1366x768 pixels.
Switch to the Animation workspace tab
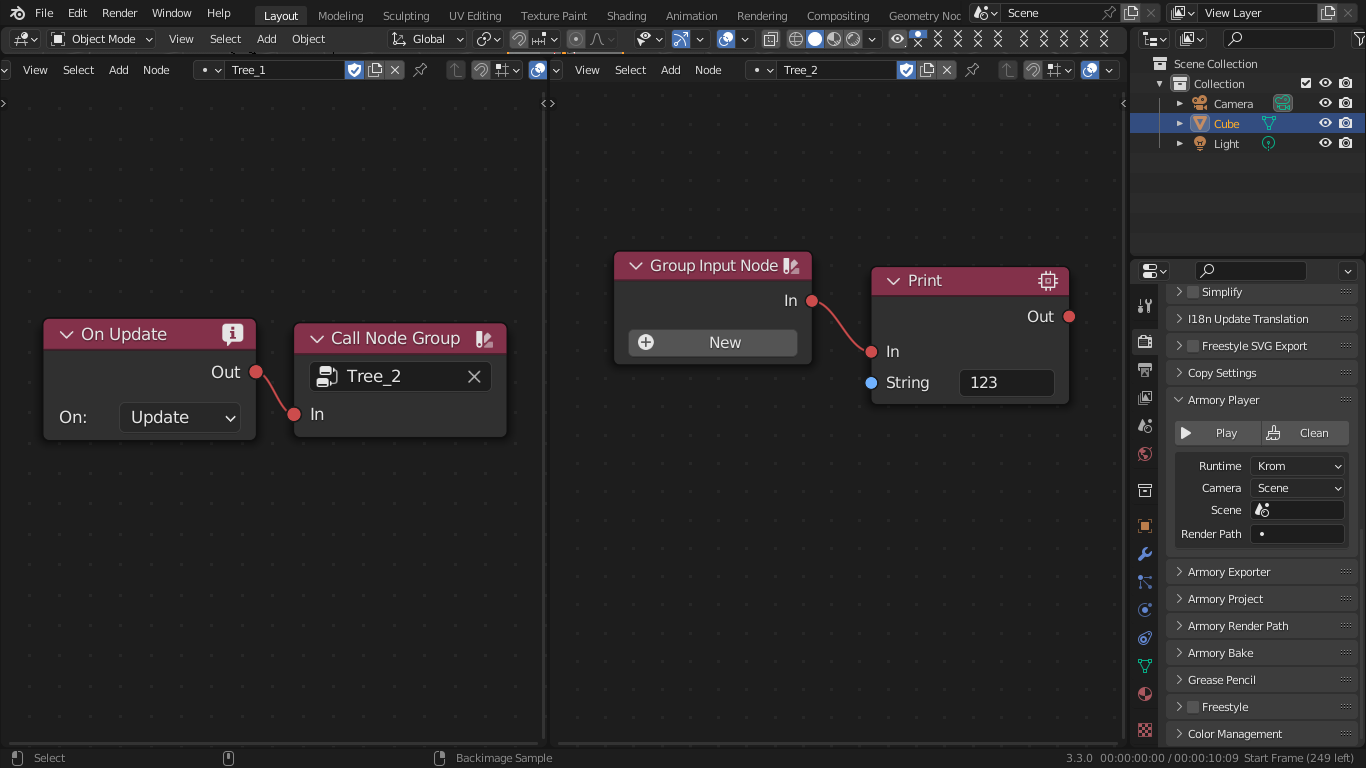691,16
